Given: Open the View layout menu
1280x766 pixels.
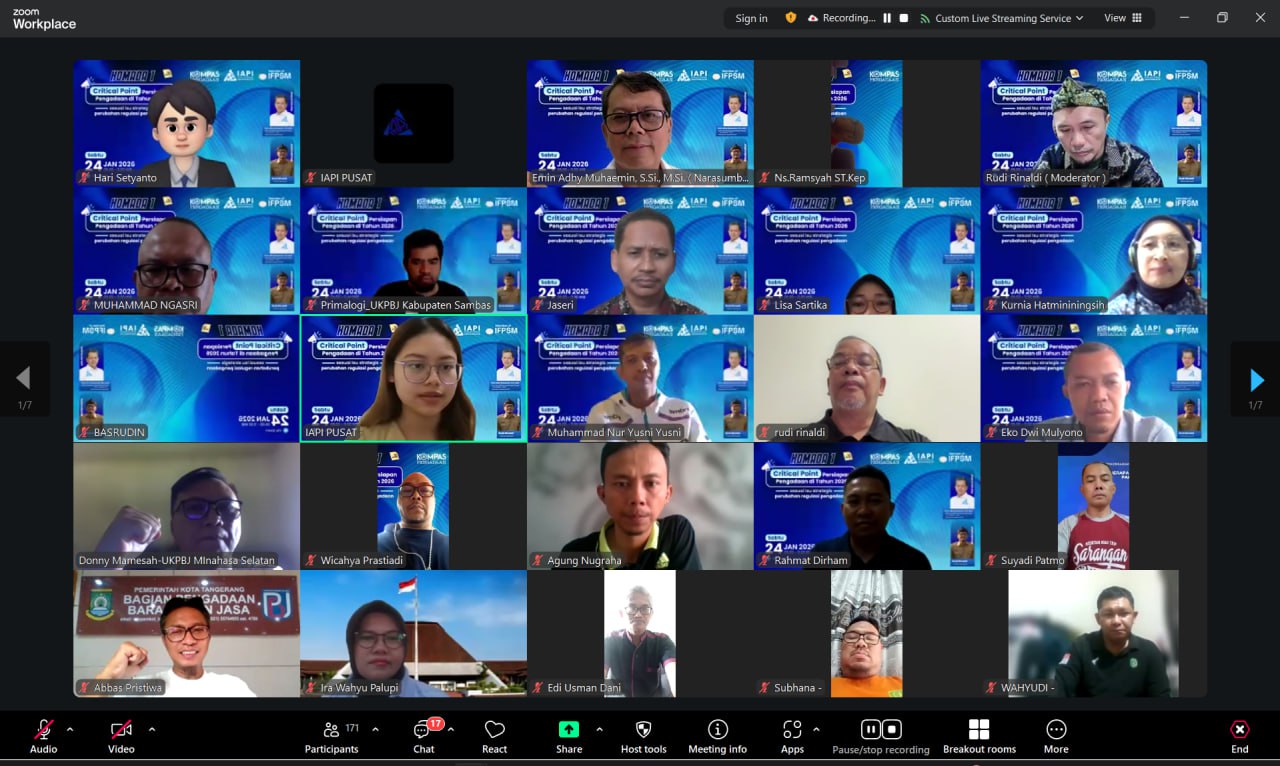Looking at the screenshot, I should click(1122, 18).
